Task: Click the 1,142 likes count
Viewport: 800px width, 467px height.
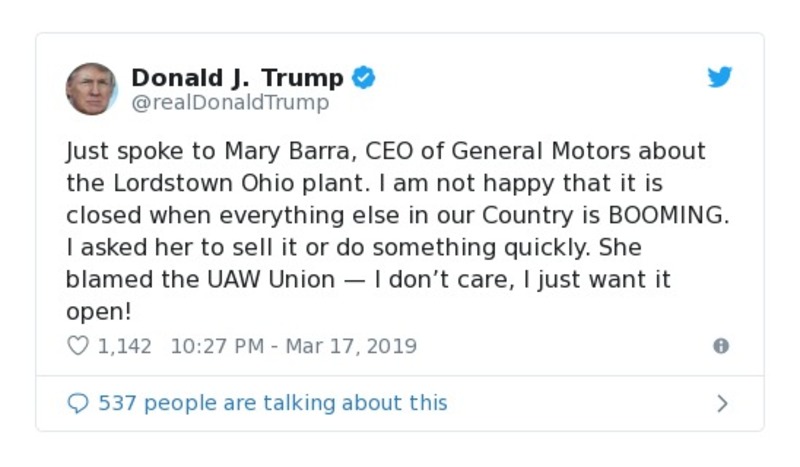Action: (x=124, y=346)
